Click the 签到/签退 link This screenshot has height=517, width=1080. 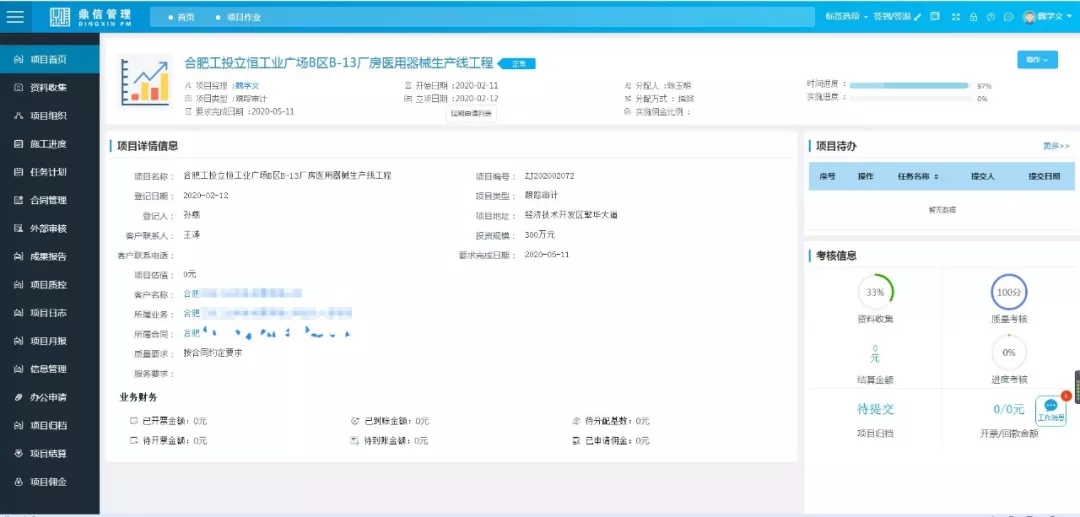pyautogui.click(x=892, y=17)
